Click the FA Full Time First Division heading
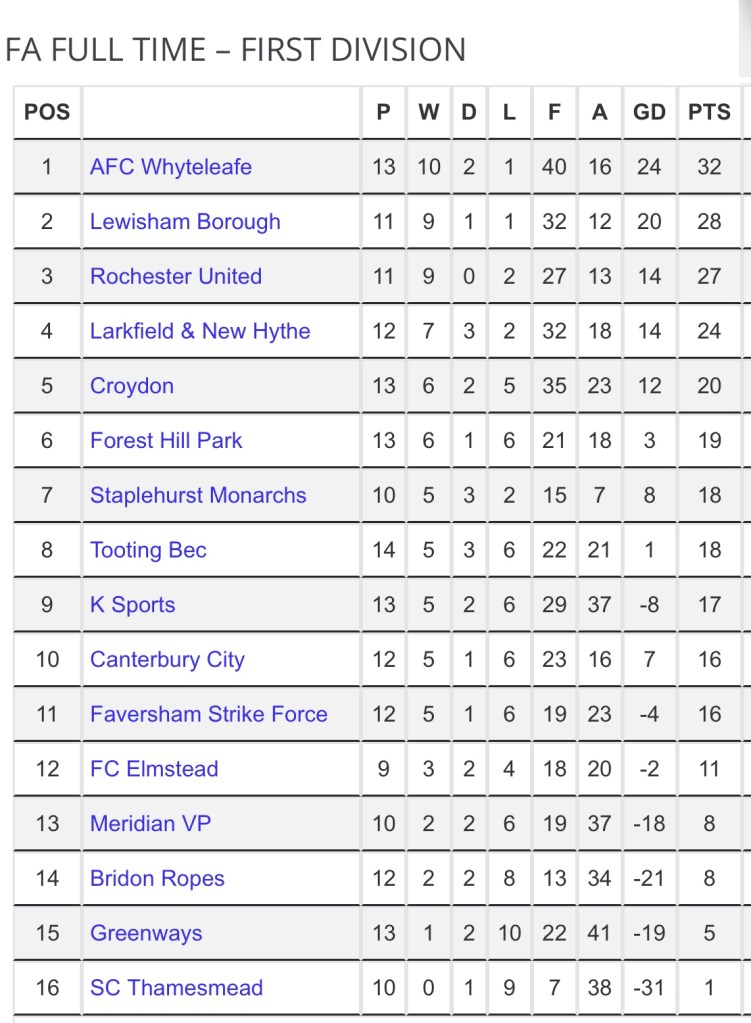Screen dimensions: 751x1023 point(236,49)
